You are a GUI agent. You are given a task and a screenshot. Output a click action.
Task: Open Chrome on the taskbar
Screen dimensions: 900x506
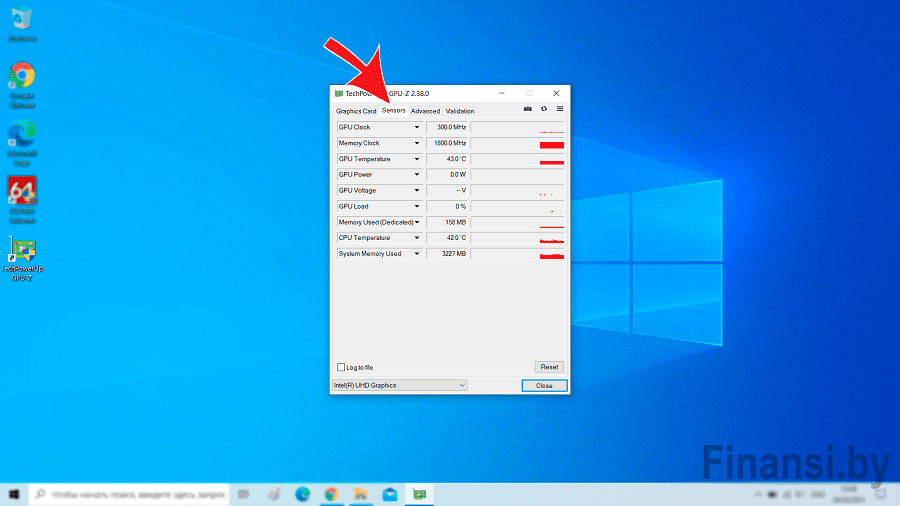[331, 494]
